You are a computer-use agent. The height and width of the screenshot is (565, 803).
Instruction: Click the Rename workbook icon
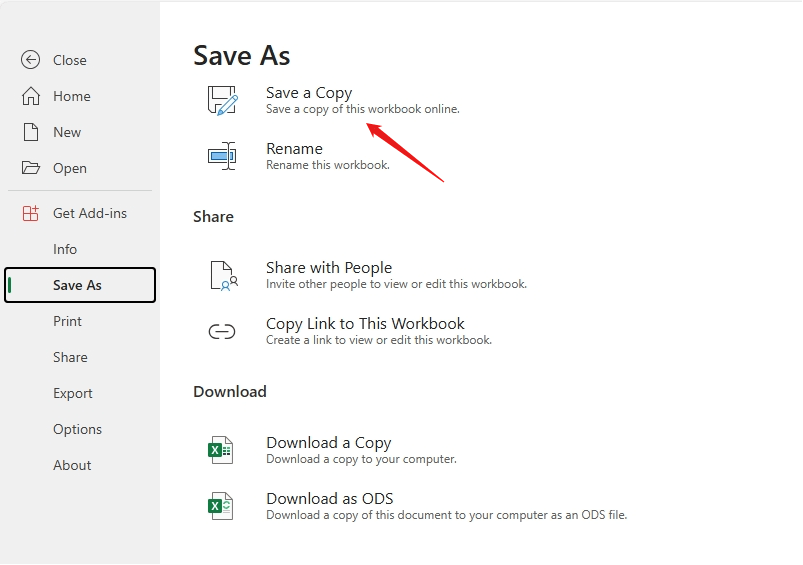(222, 156)
